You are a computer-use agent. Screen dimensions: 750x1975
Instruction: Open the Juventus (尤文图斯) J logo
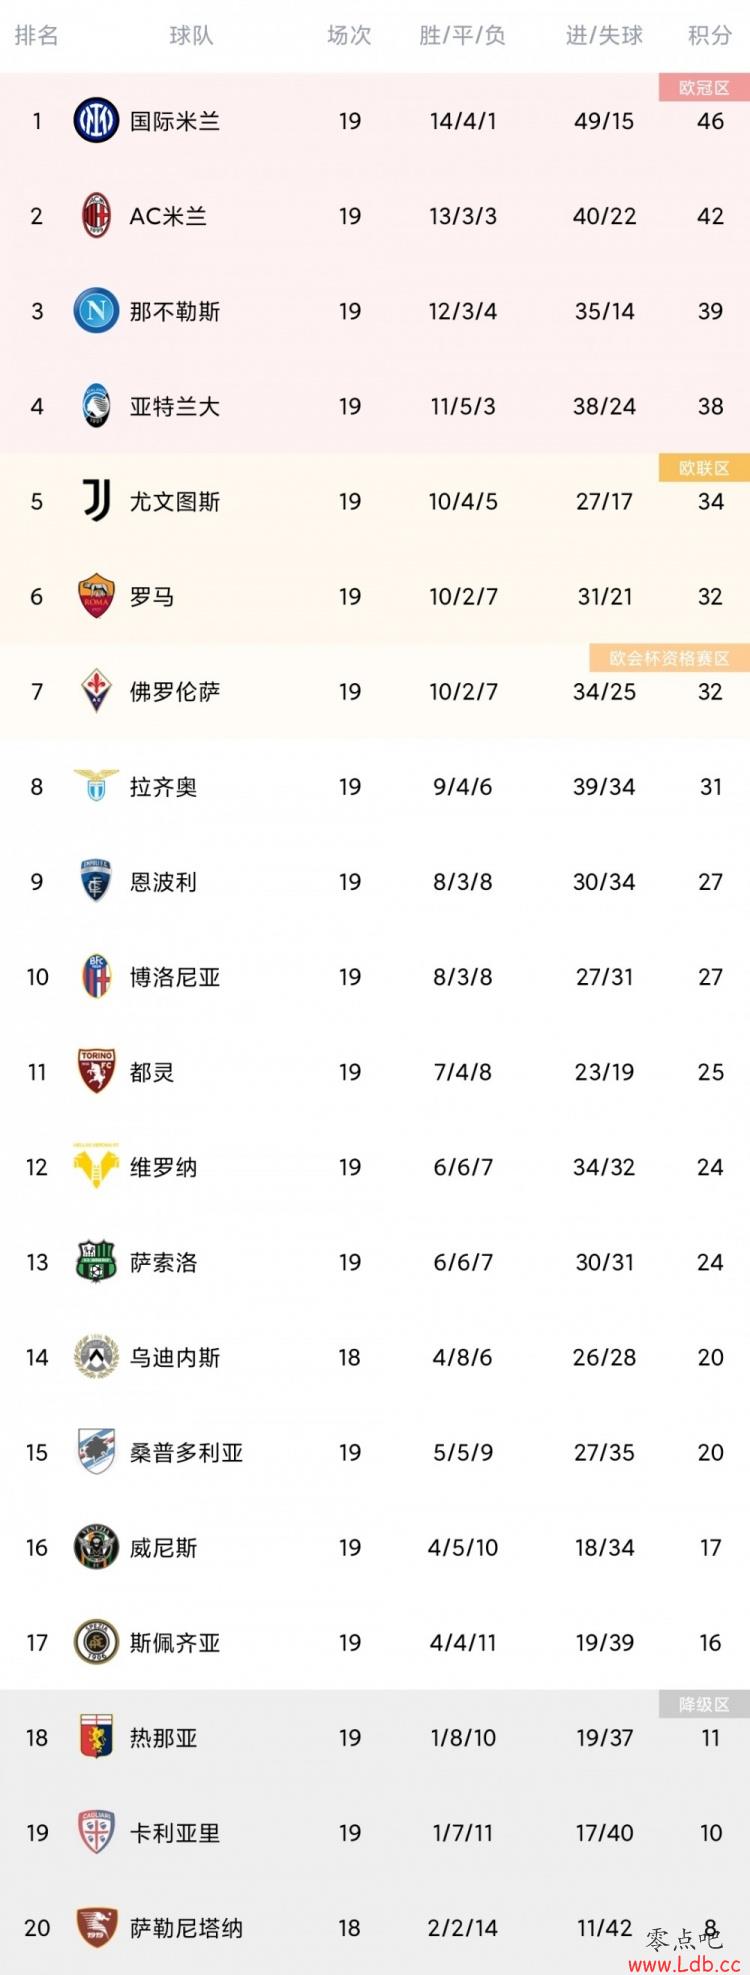(96, 501)
